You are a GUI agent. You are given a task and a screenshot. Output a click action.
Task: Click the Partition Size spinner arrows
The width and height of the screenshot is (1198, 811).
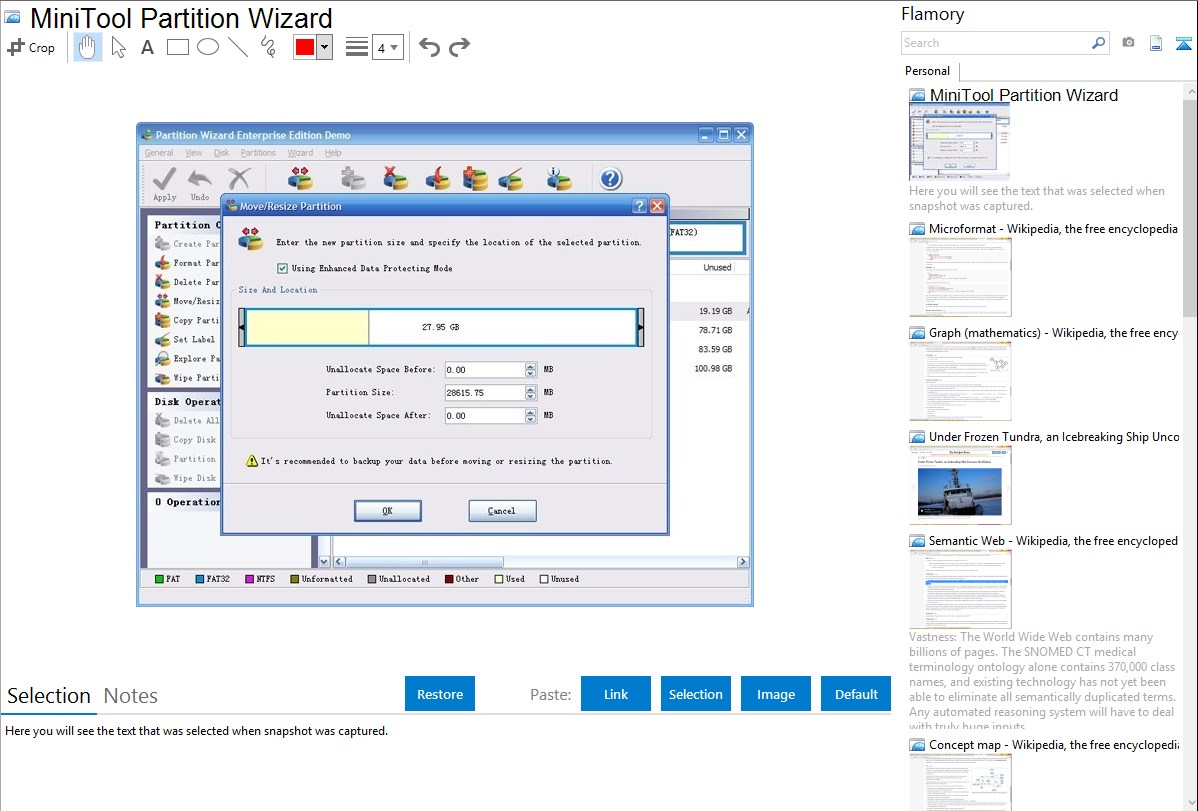530,393
